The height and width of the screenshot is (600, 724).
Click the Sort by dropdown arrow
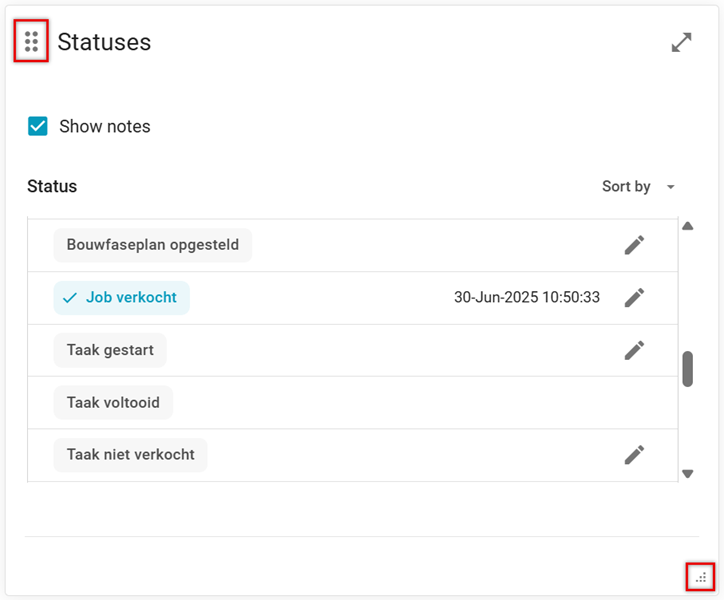[x=671, y=187]
